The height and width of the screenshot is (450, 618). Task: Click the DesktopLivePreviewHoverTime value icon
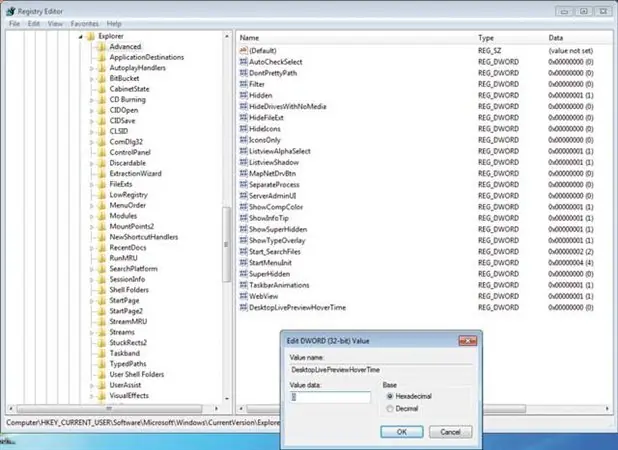point(244,307)
